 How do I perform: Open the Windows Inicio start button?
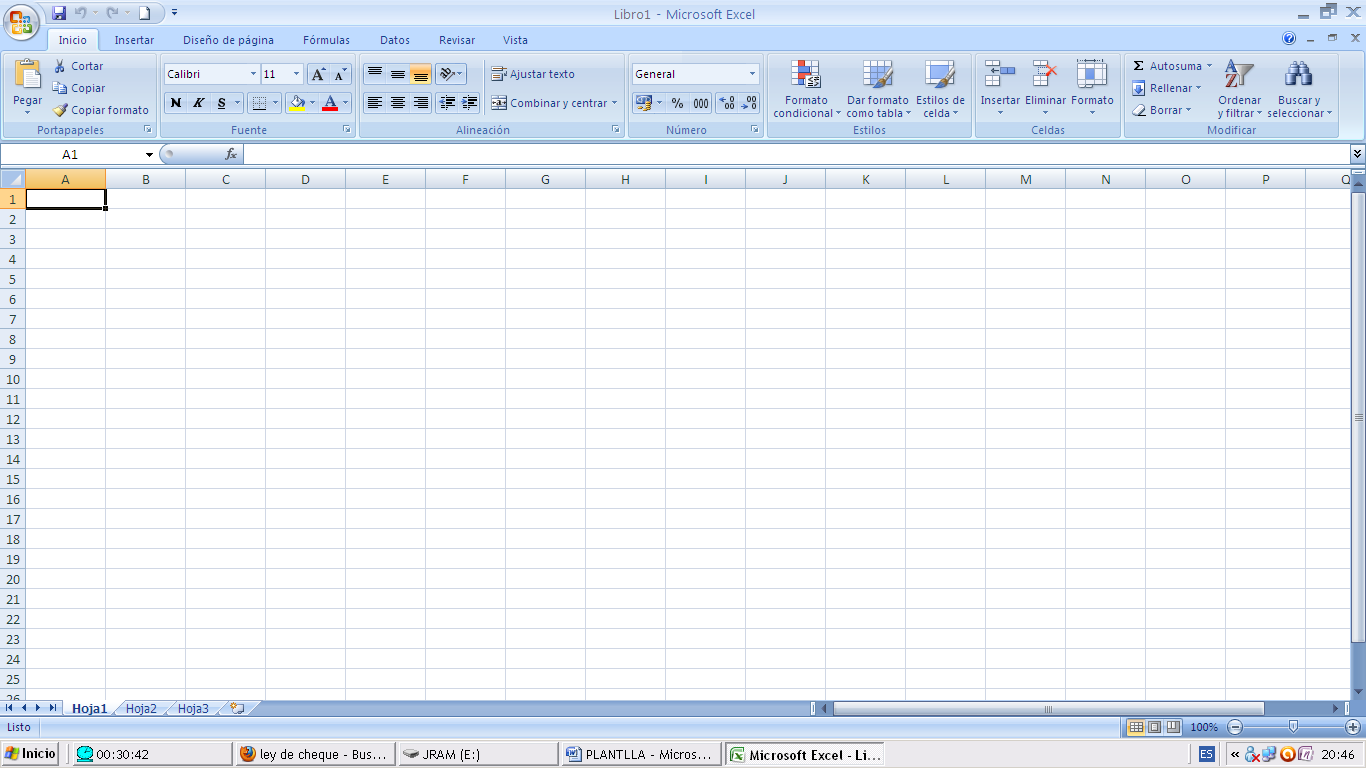pos(31,754)
